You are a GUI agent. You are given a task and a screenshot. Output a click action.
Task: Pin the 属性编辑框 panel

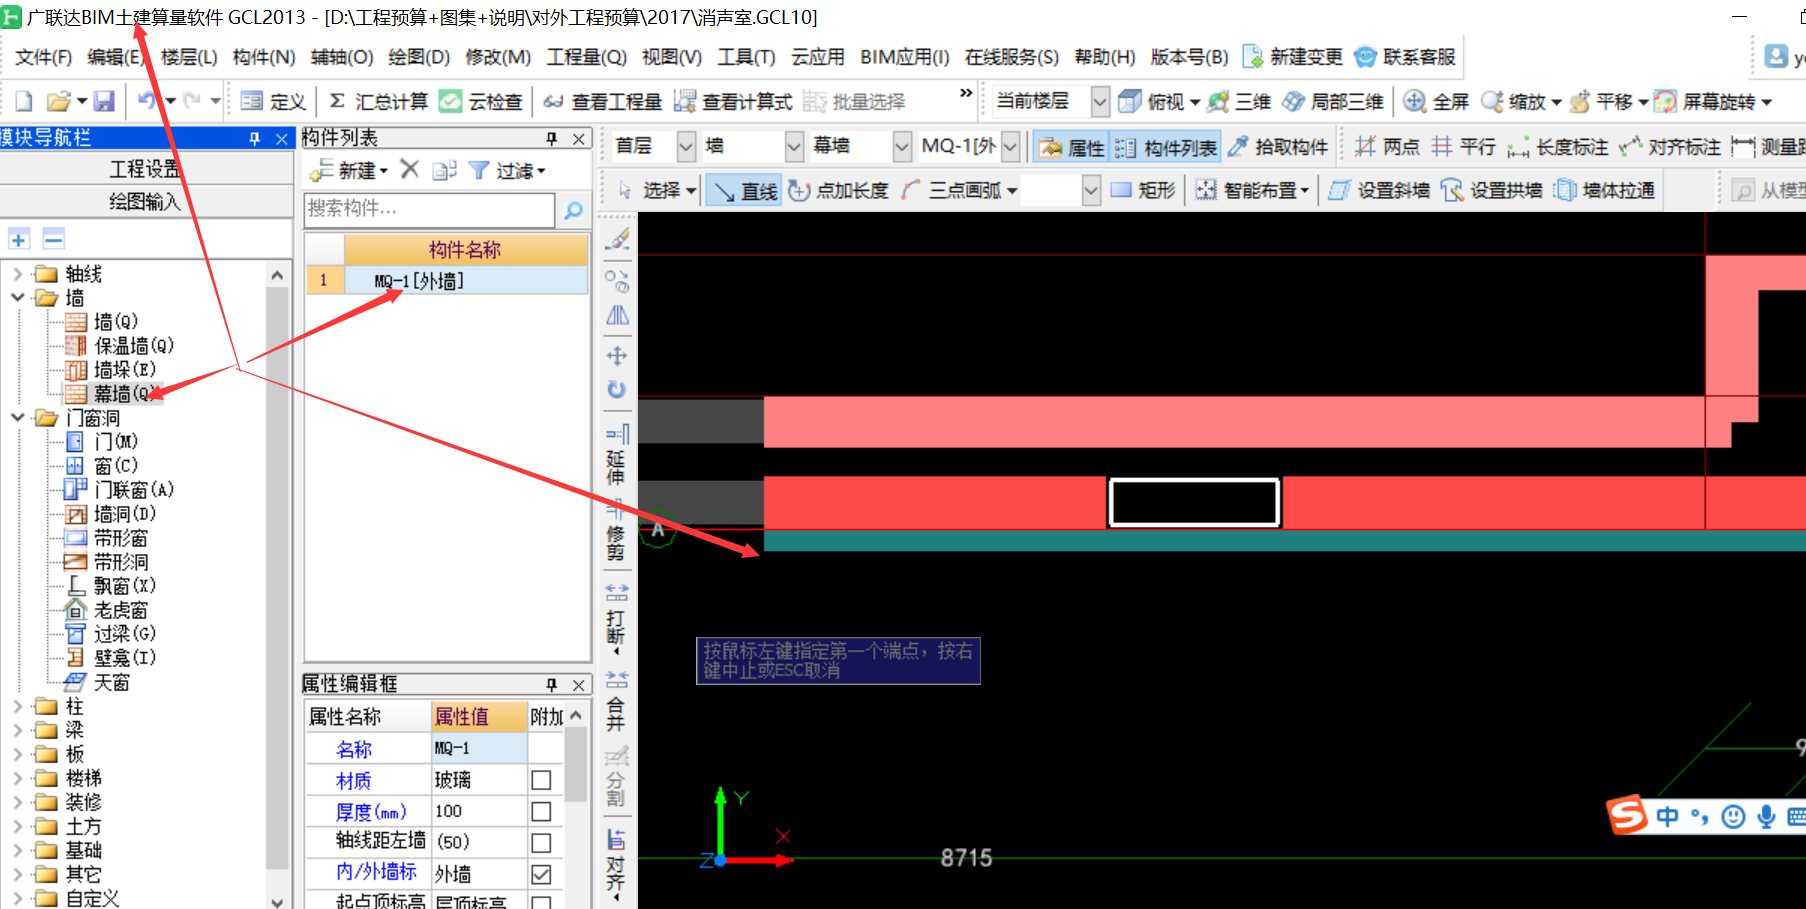(x=552, y=684)
